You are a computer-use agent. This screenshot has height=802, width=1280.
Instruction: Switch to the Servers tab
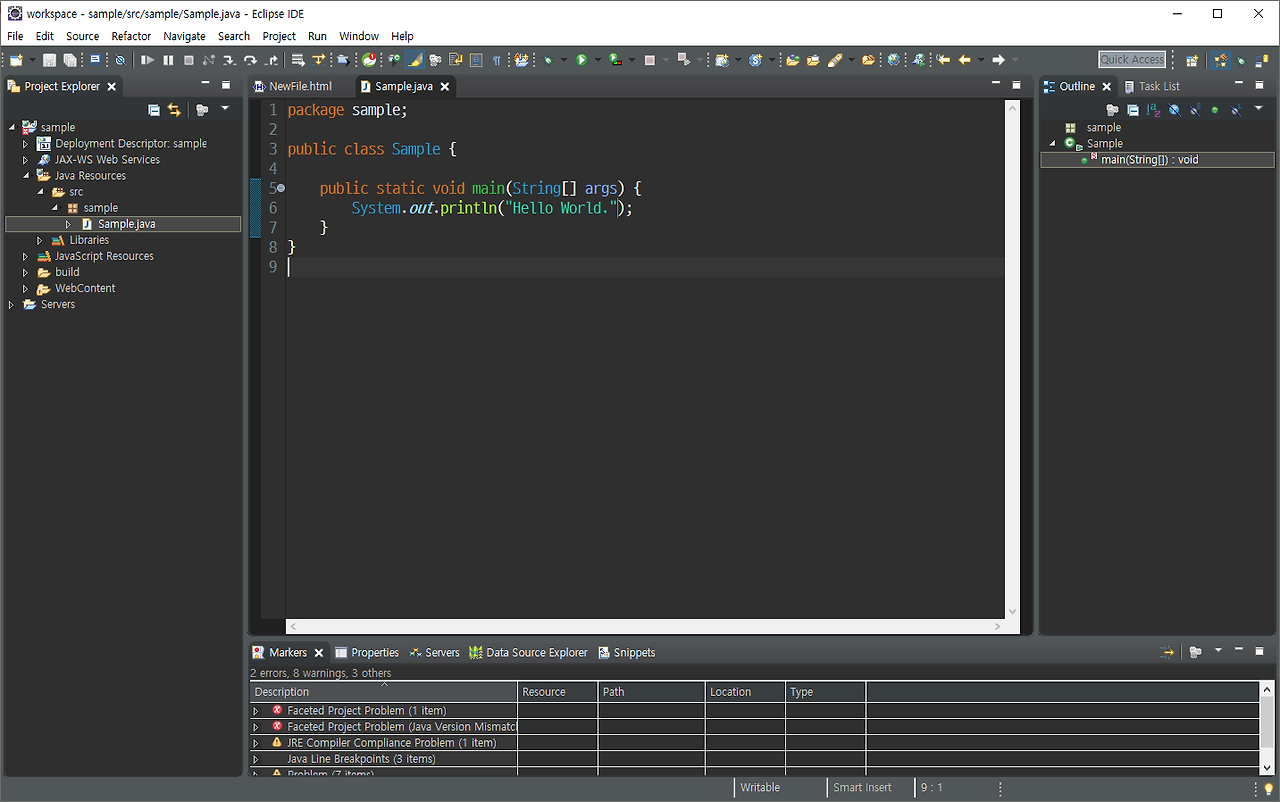tap(435, 652)
